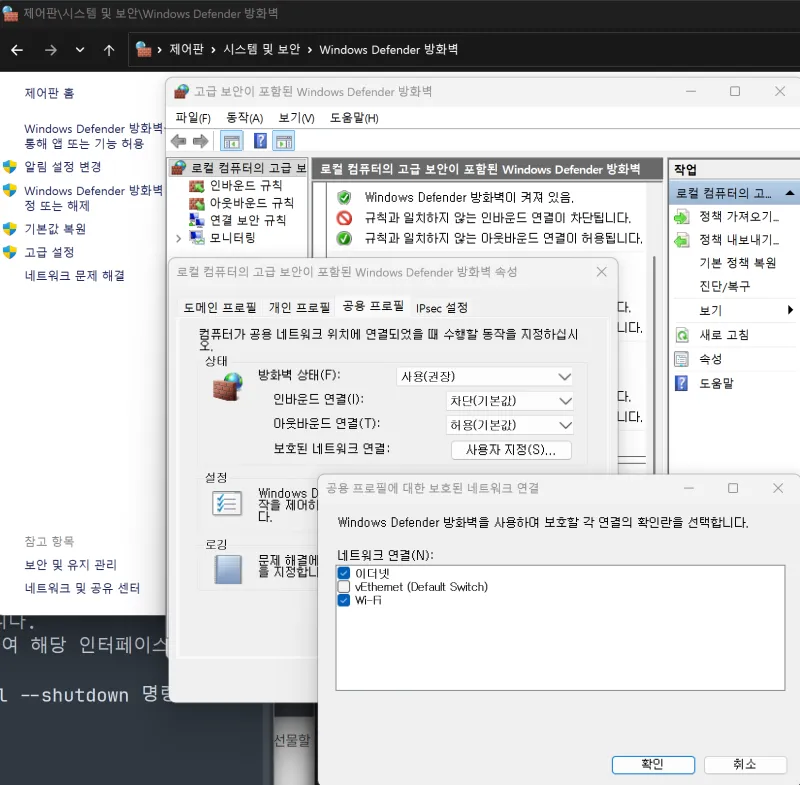Uncheck the 이더넷 network connection
This screenshot has width=800, height=785.
(x=345, y=573)
